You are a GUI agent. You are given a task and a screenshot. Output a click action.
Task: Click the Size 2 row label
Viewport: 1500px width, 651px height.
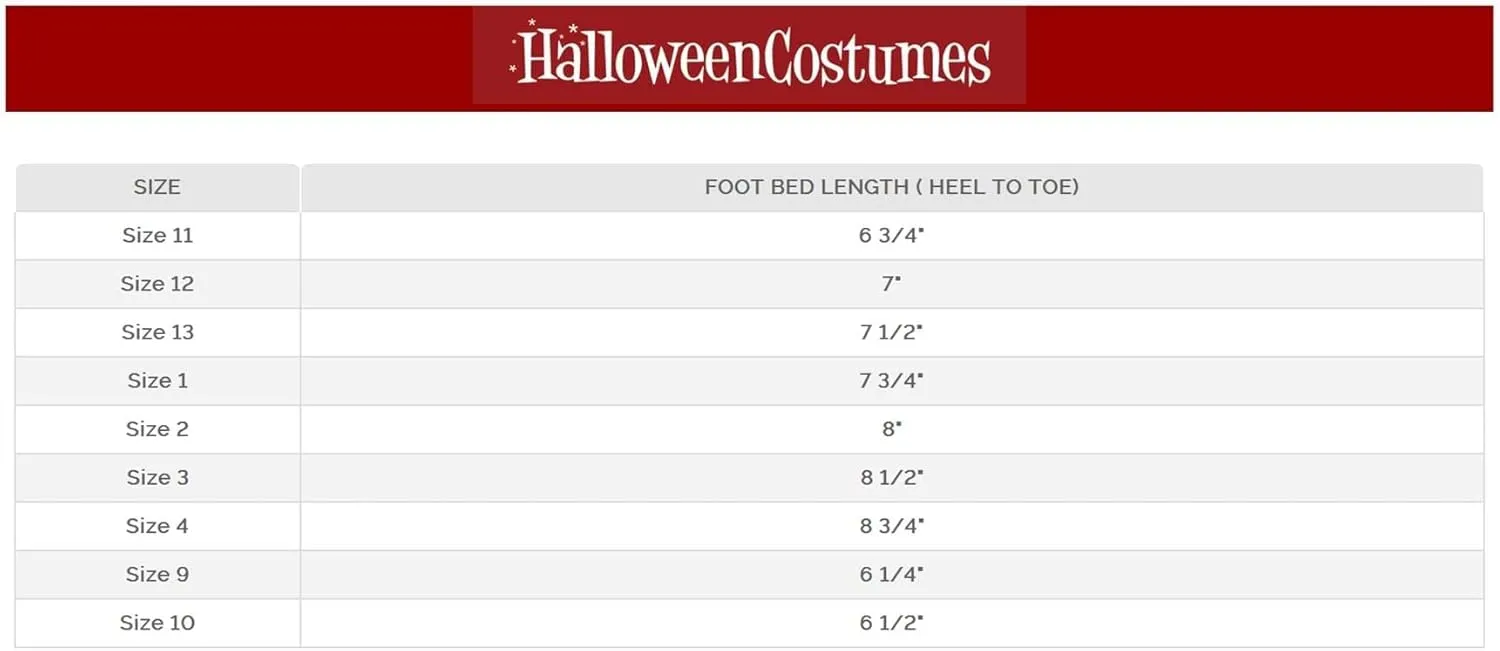[157, 429]
